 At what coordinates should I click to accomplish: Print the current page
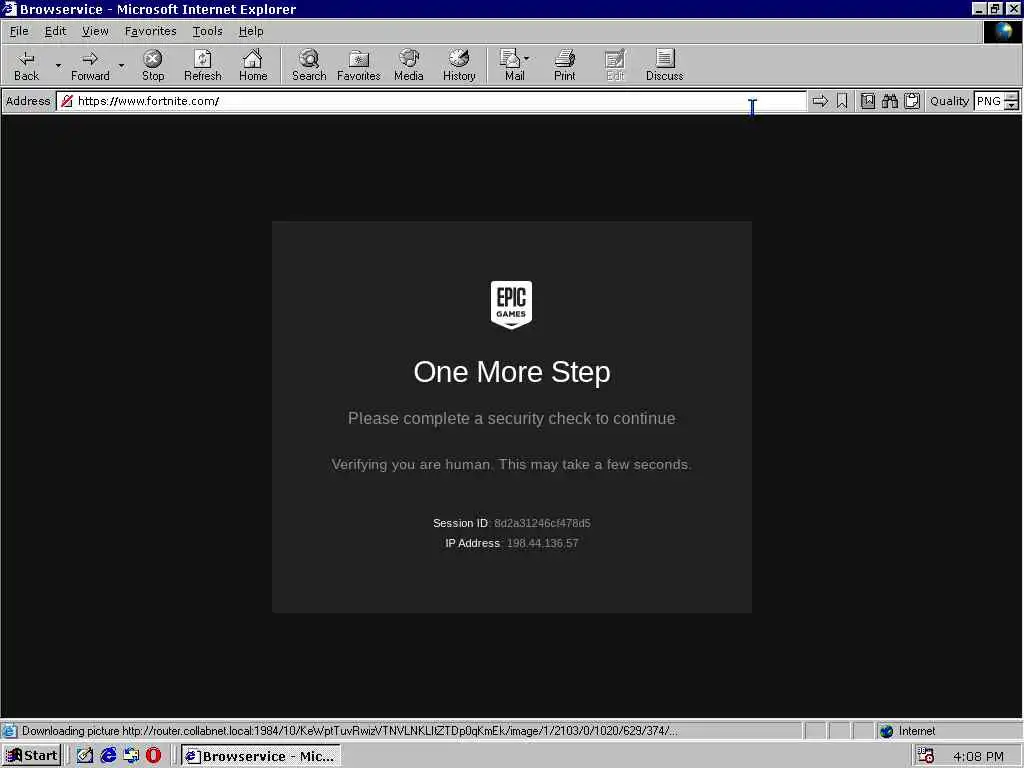pyautogui.click(x=565, y=65)
